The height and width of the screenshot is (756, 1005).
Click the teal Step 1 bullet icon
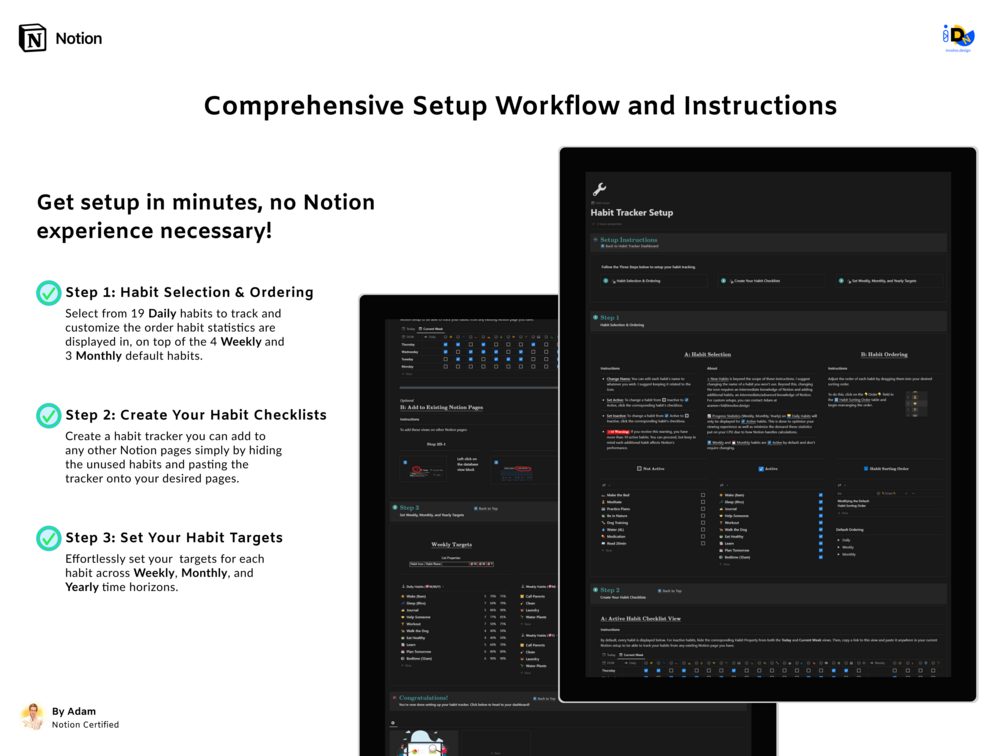click(595, 317)
